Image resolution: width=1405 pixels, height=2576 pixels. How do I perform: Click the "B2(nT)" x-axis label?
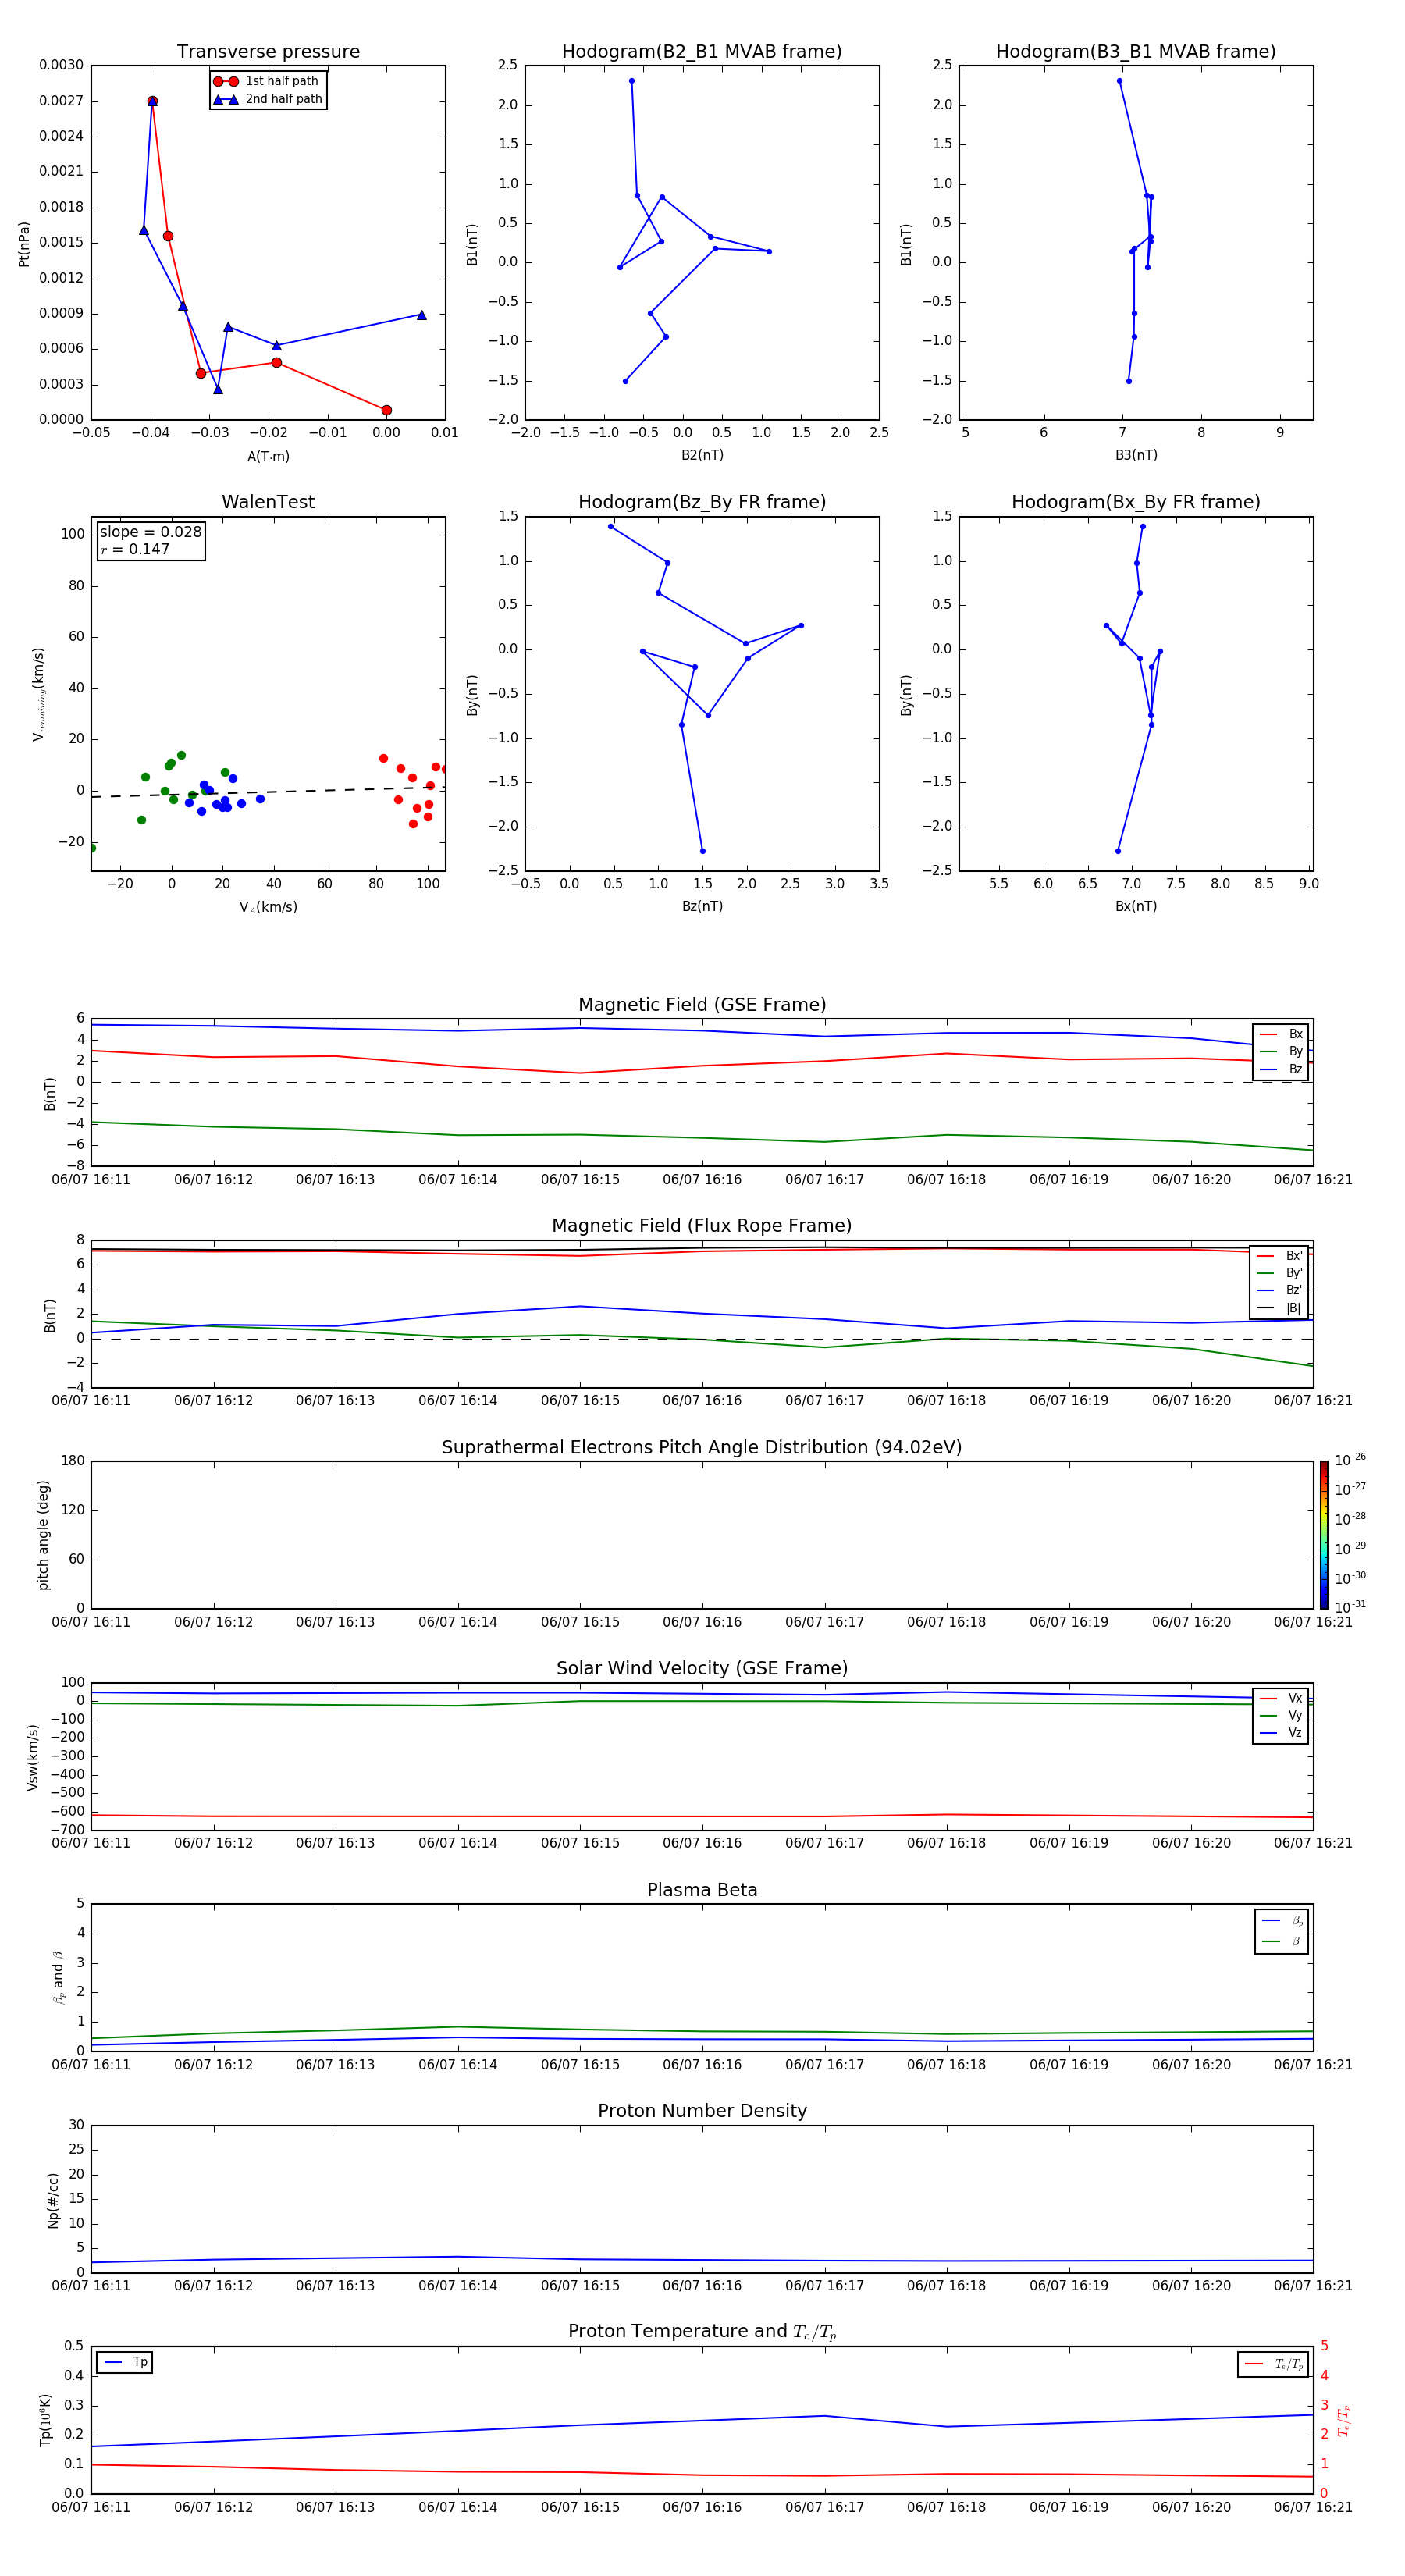point(702,456)
